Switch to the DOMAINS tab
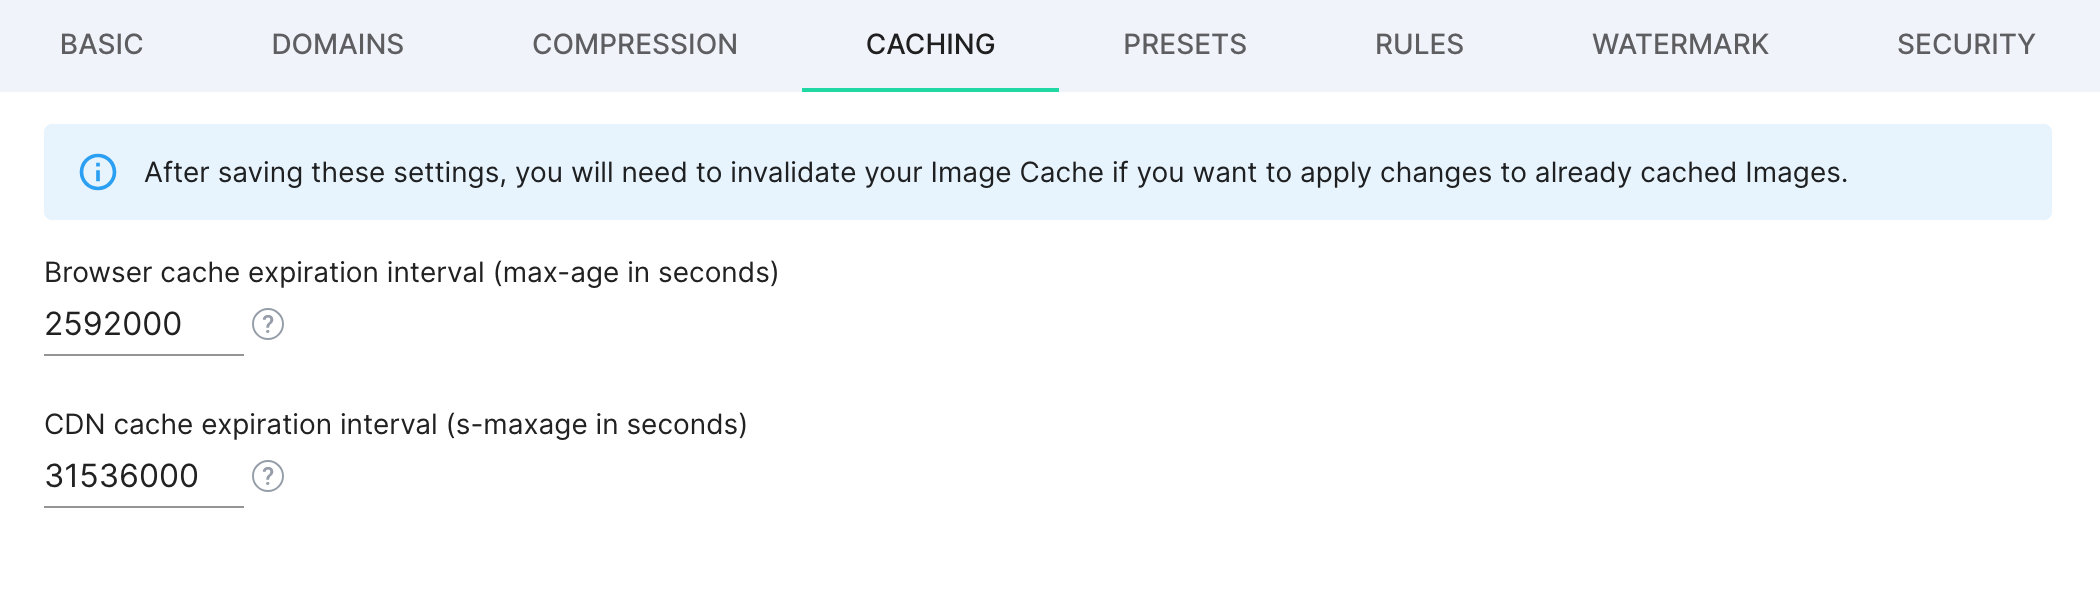Viewport: 2100px width, 592px height. coord(337,44)
